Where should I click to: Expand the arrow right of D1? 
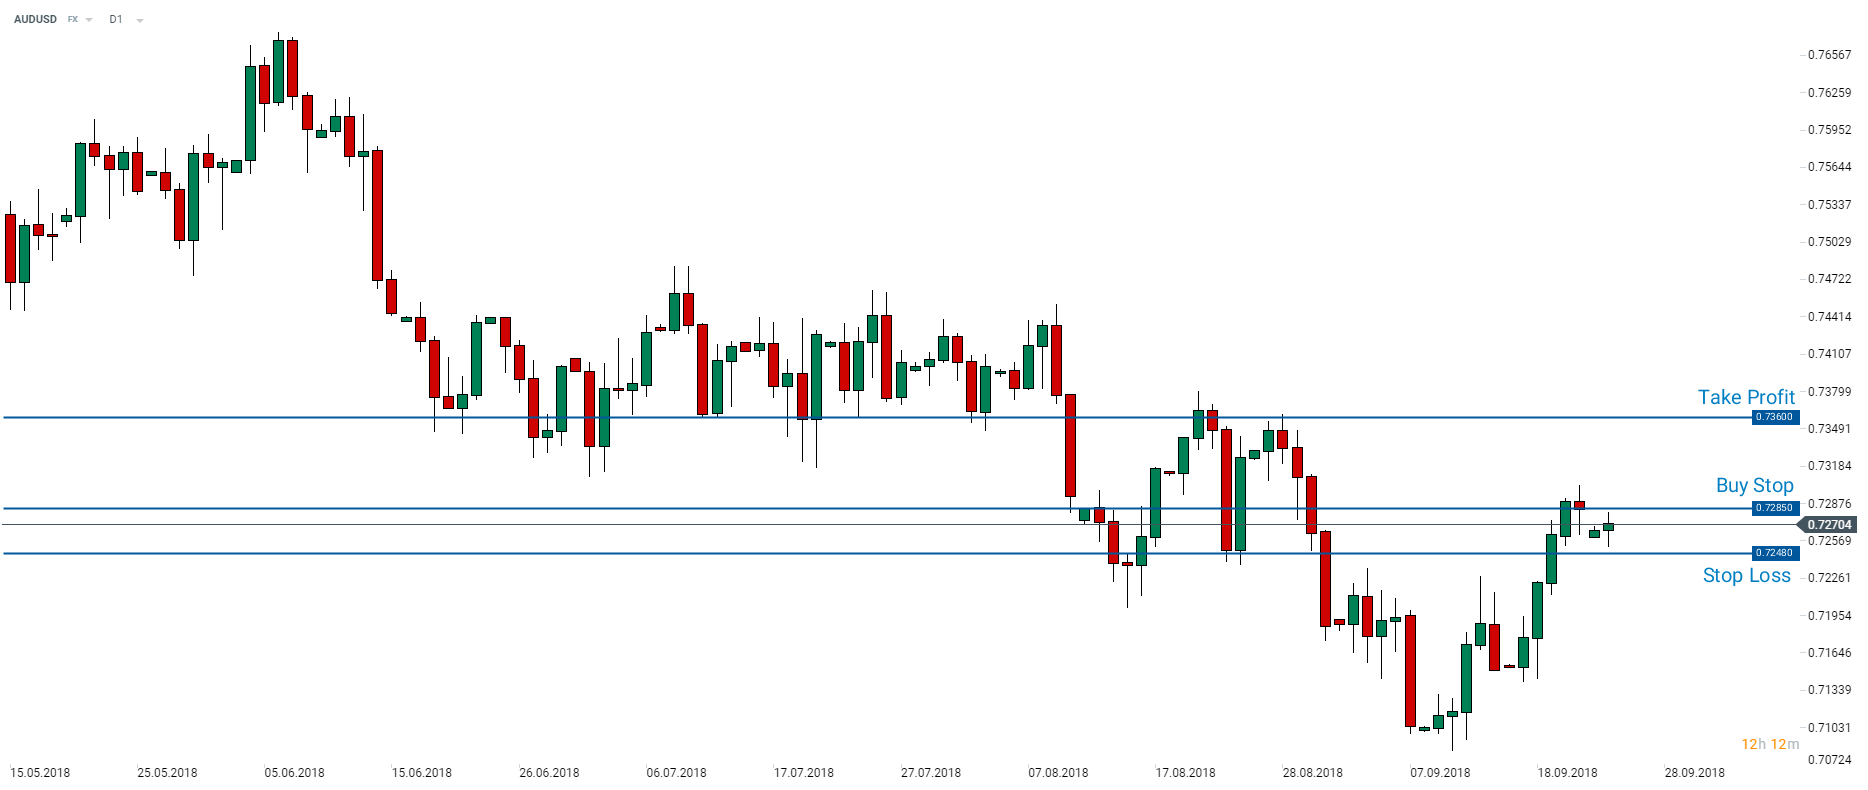tap(139, 20)
